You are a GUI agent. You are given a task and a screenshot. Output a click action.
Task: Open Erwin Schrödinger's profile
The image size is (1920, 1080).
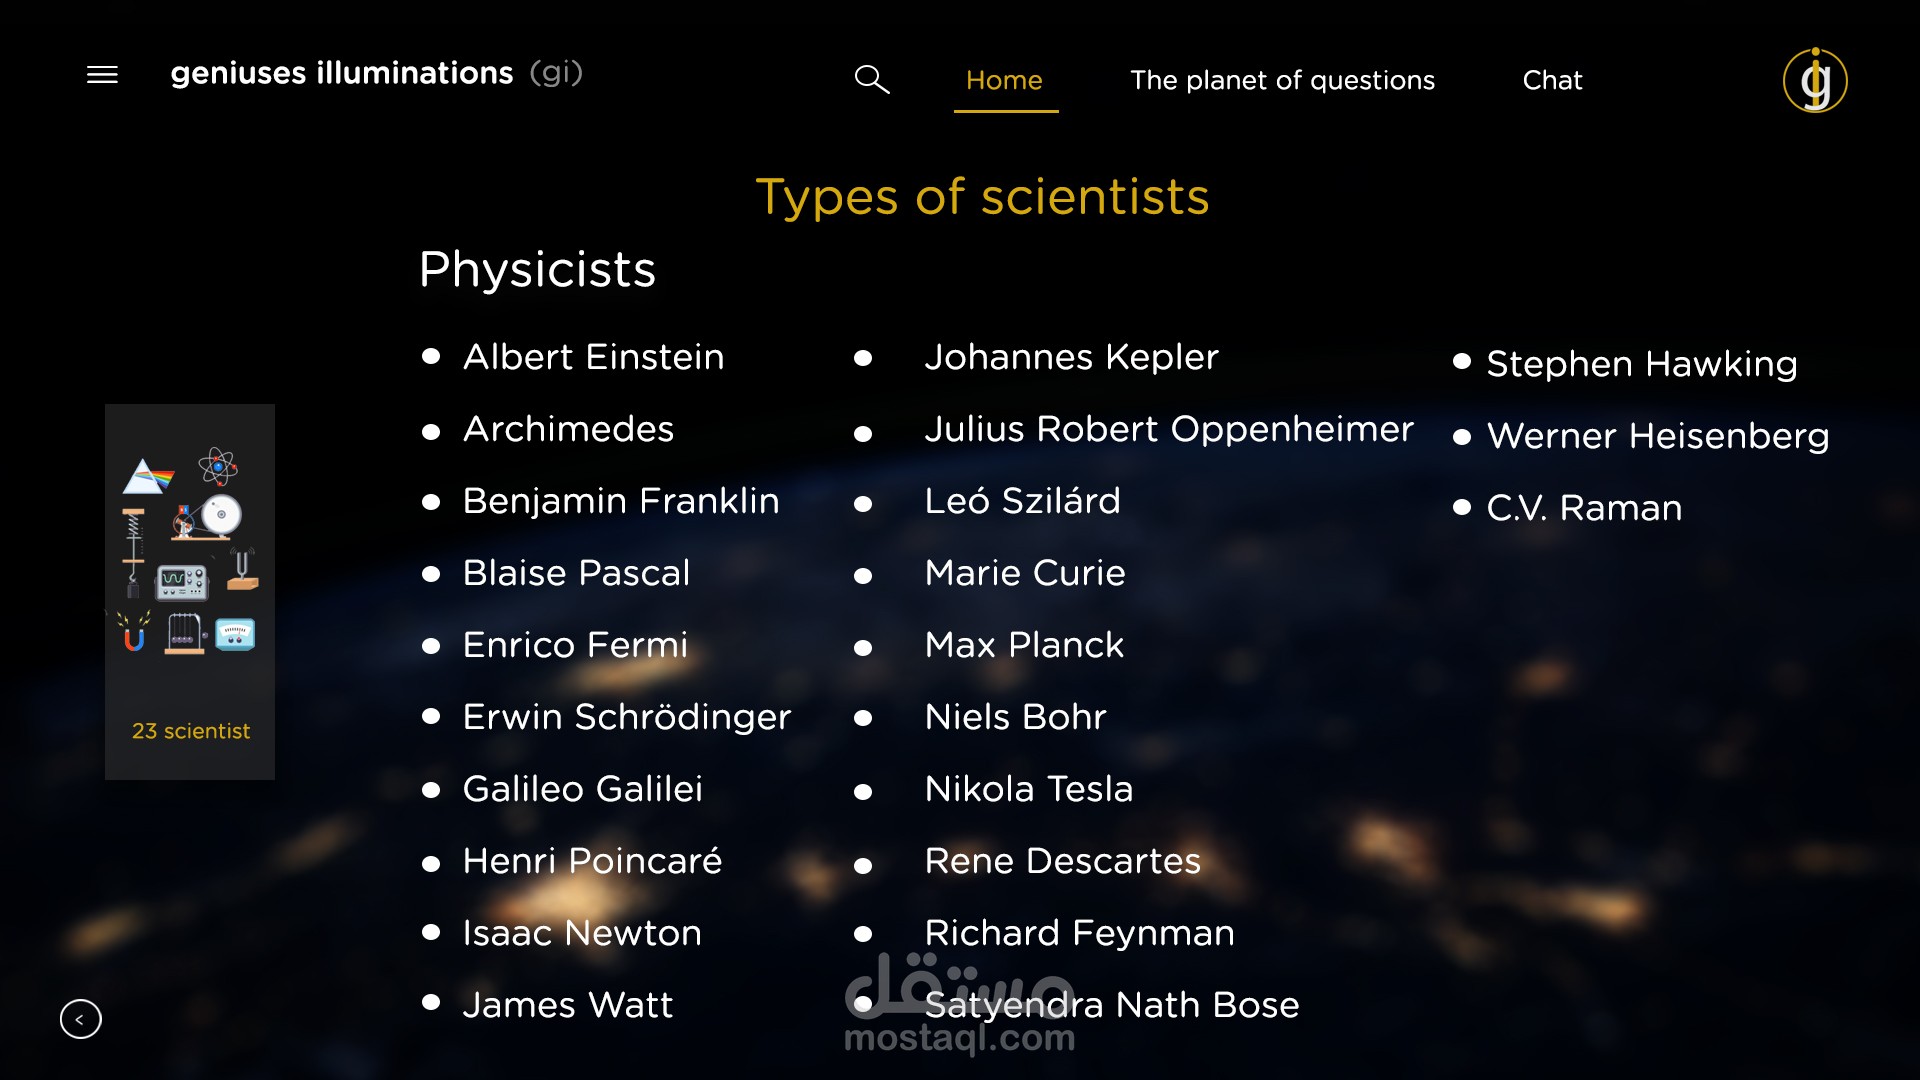pyautogui.click(x=627, y=717)
